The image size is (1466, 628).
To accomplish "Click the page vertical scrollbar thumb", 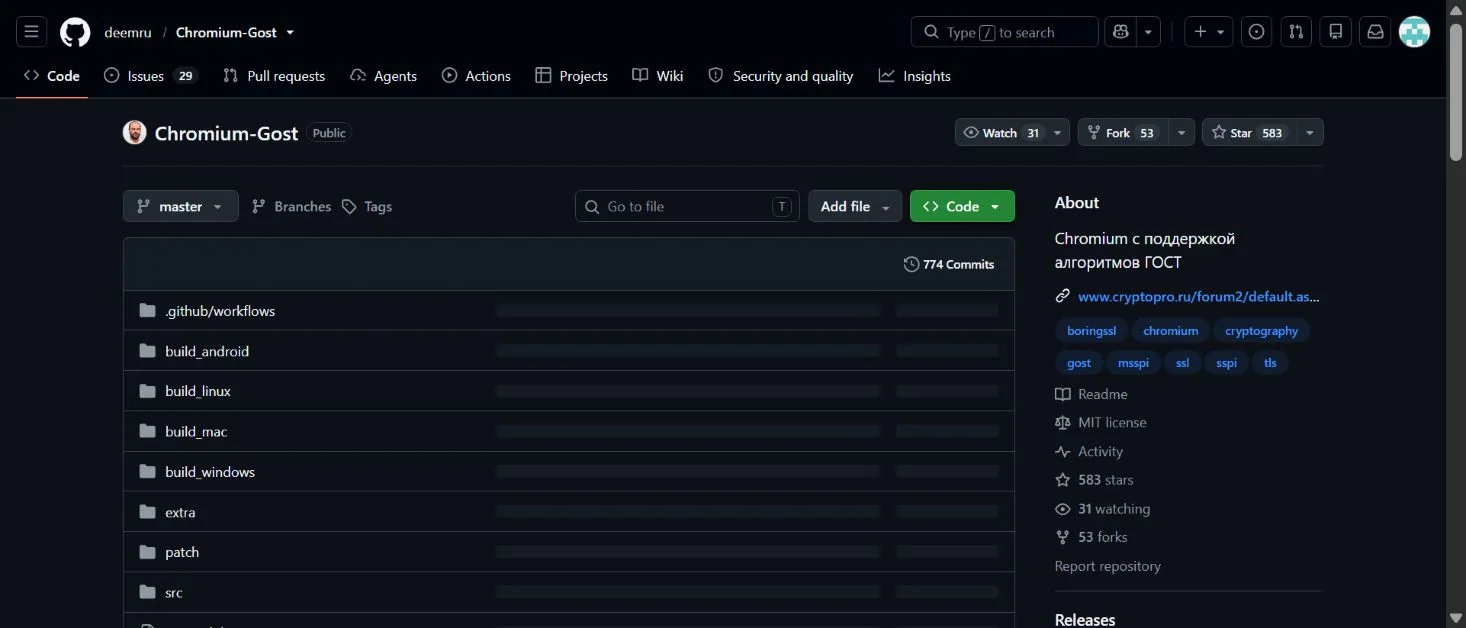I will [x=1456, y=93].
